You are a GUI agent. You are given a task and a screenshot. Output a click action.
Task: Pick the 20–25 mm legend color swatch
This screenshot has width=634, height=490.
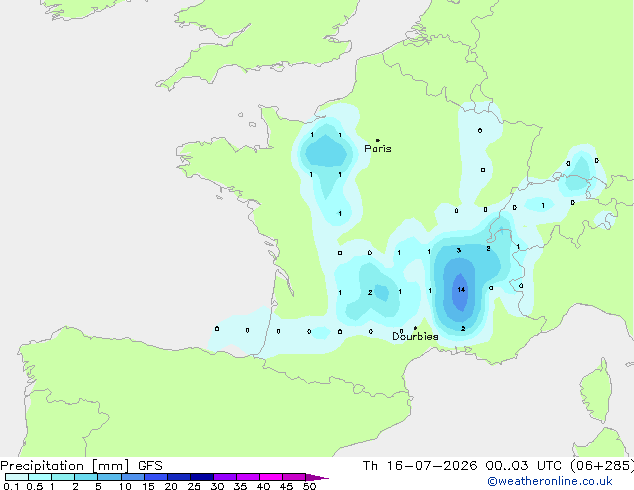coord(179,477)
